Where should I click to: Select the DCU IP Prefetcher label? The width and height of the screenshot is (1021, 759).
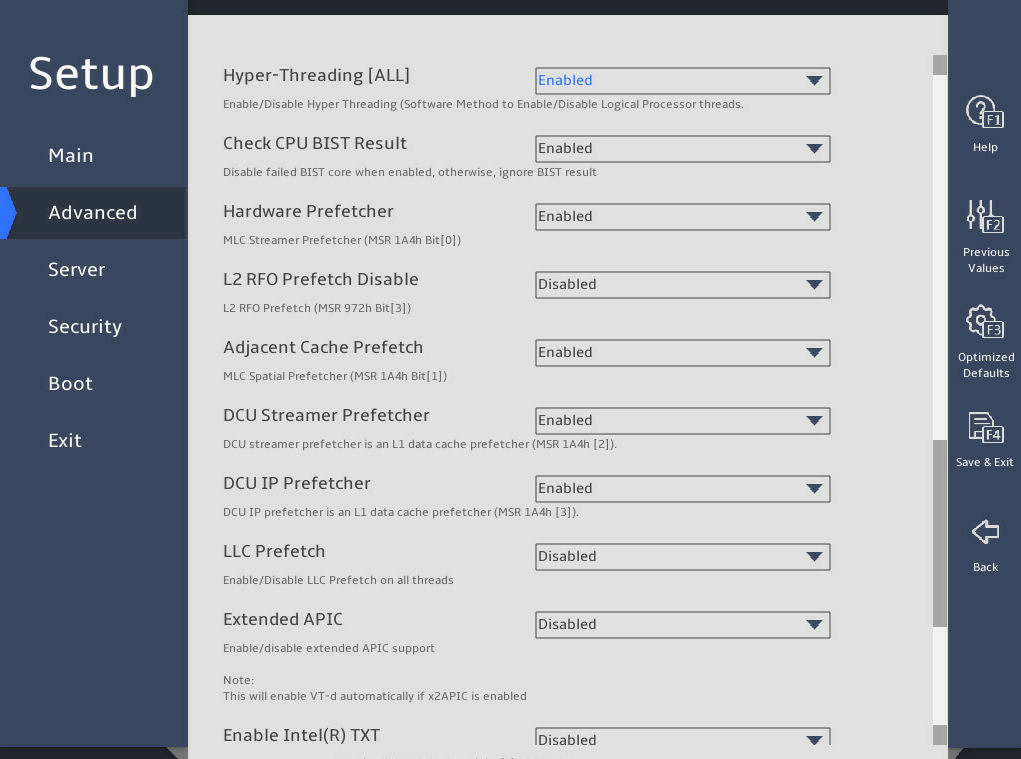click(x=296, y=484)
